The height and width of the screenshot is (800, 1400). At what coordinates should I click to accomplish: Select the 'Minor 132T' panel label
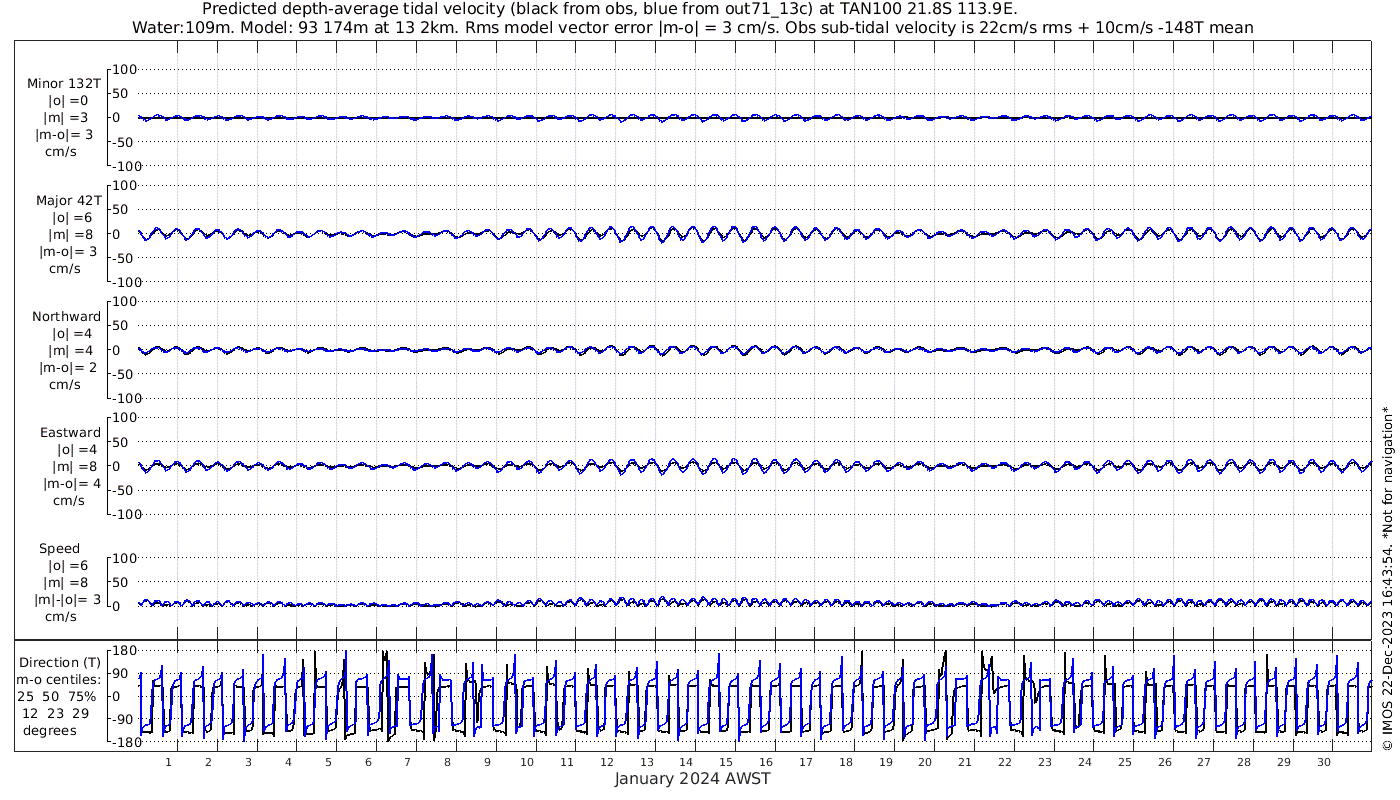pyautogui.click(x=64, y=84)
